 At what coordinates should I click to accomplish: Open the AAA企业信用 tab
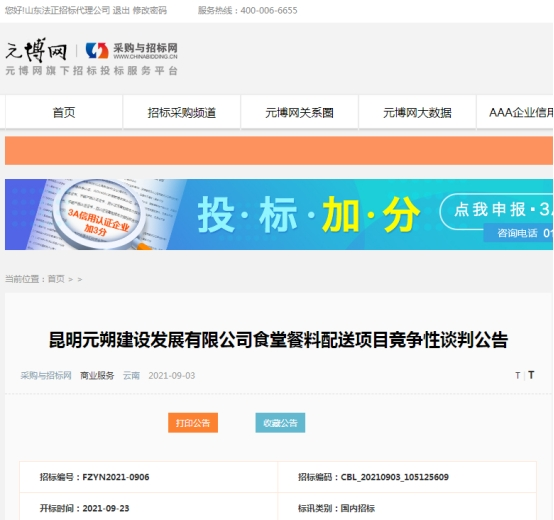click(x=515, y=112)
